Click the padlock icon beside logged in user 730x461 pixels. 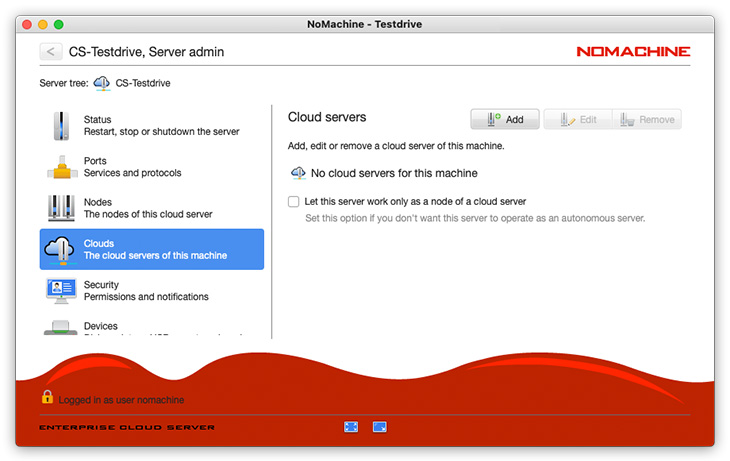coord(47,398)
